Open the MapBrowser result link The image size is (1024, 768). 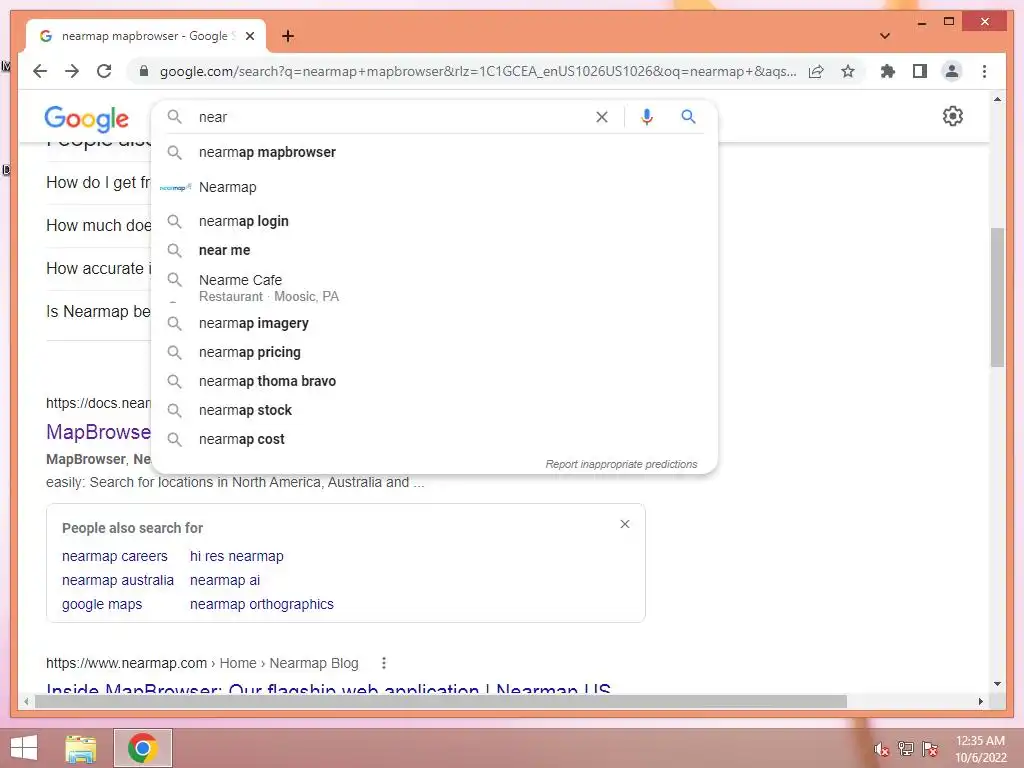point(98,432)
